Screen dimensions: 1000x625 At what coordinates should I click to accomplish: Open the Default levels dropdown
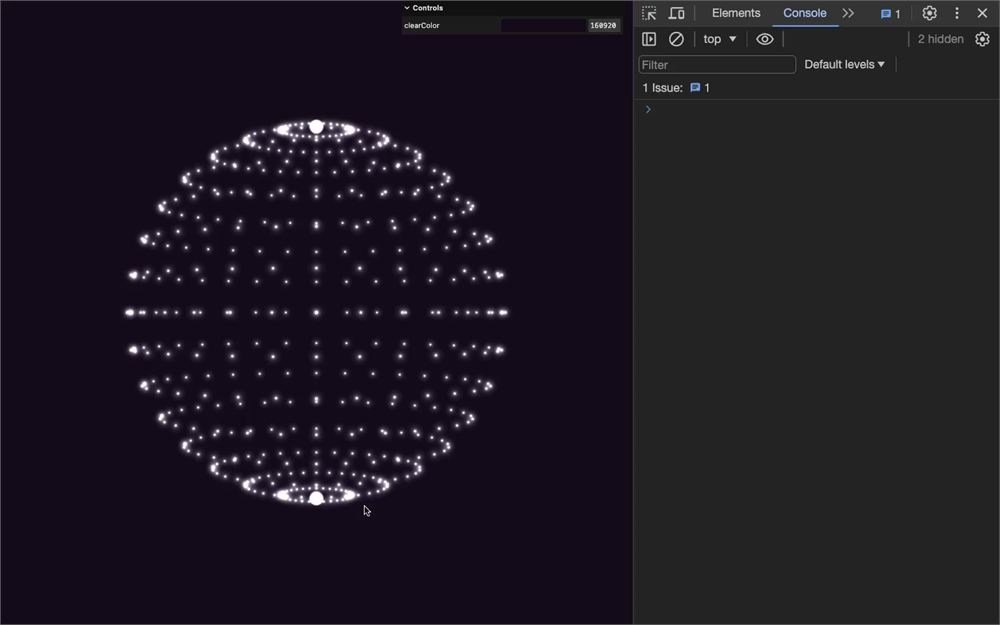(844, 64)
